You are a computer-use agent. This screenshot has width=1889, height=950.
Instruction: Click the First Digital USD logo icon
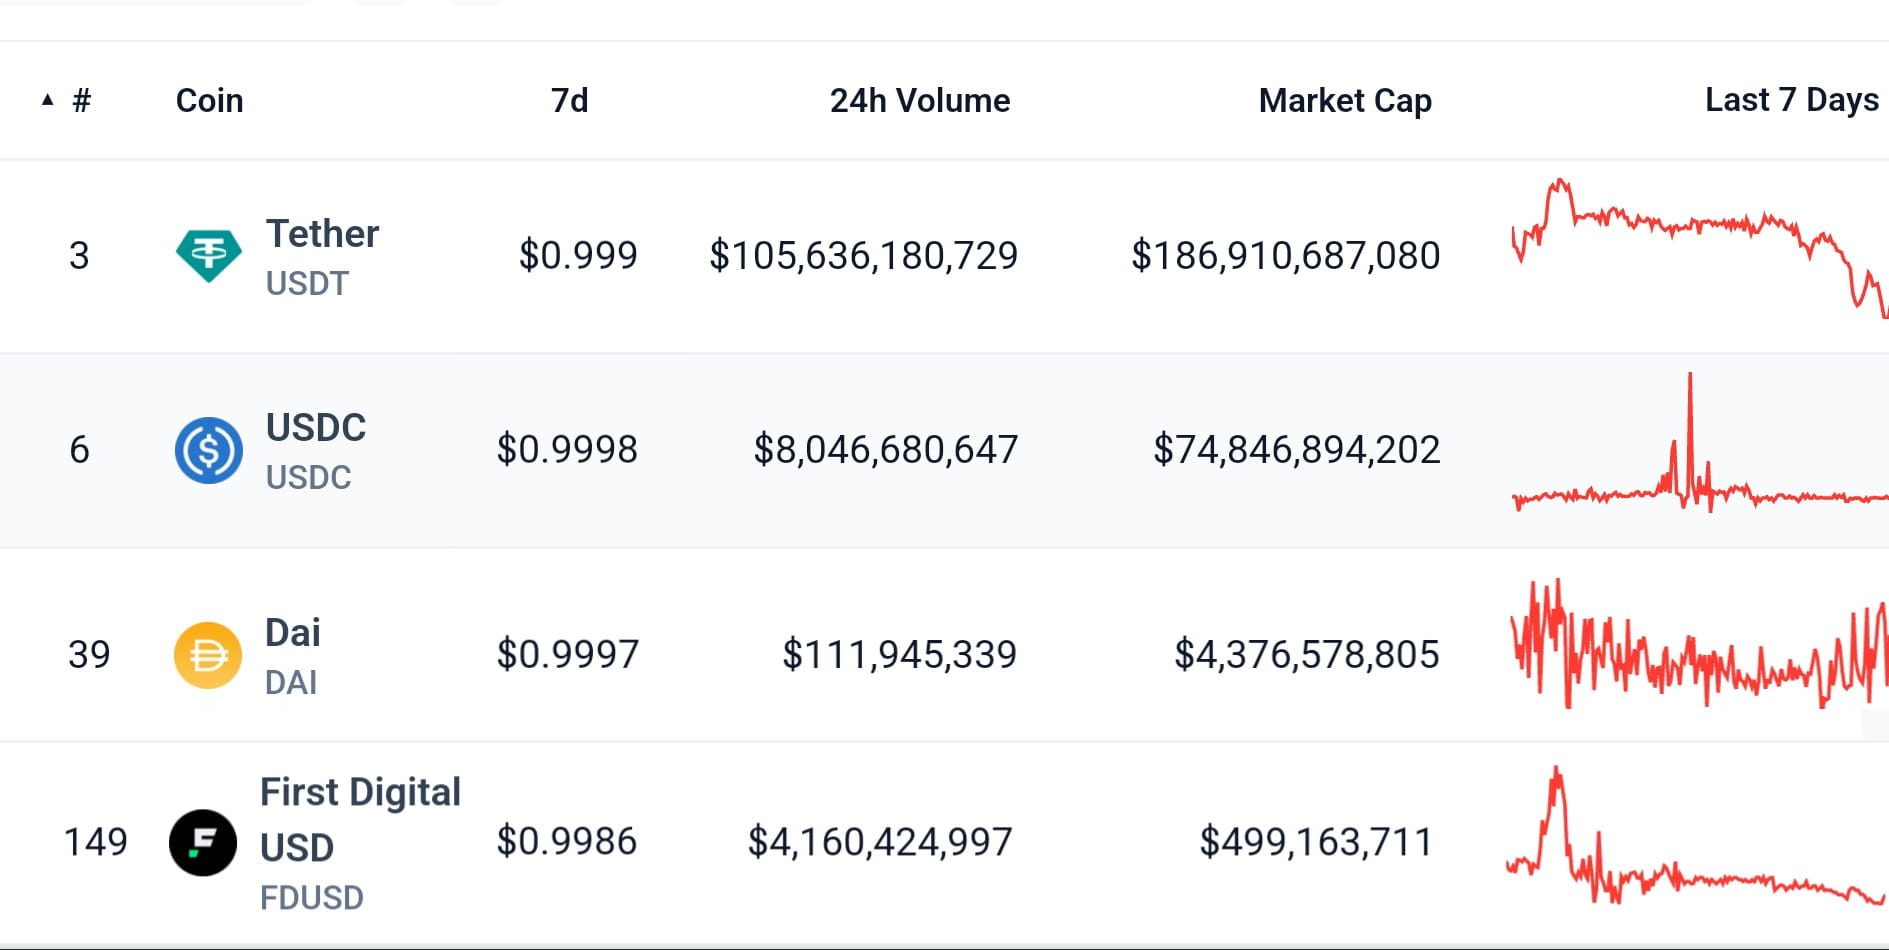203,843
